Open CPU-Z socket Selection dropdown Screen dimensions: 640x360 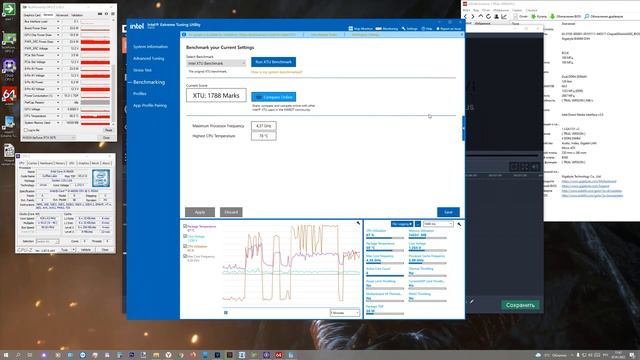point(47,241)
